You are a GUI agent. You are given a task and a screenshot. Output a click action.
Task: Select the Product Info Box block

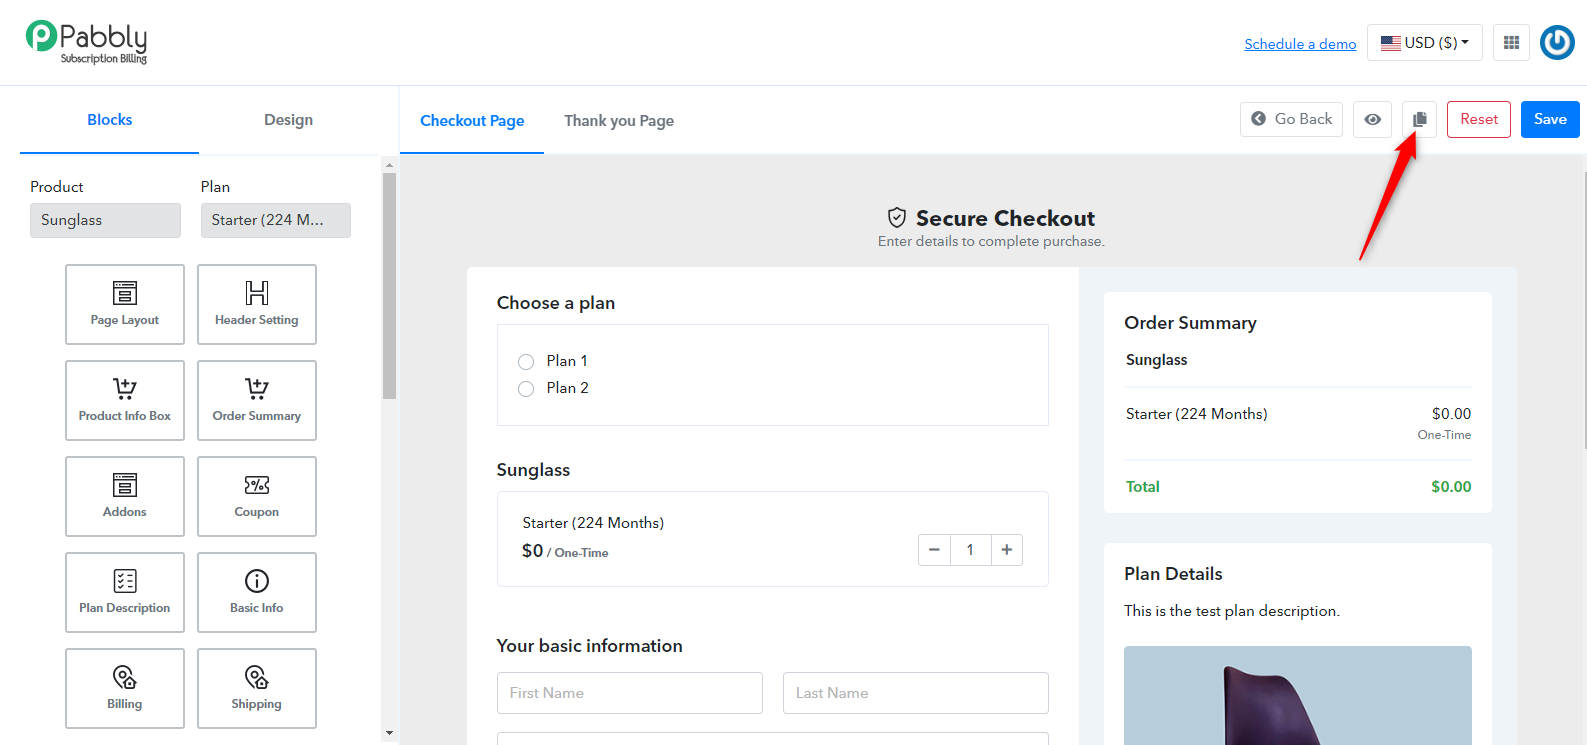click(125, 400)
